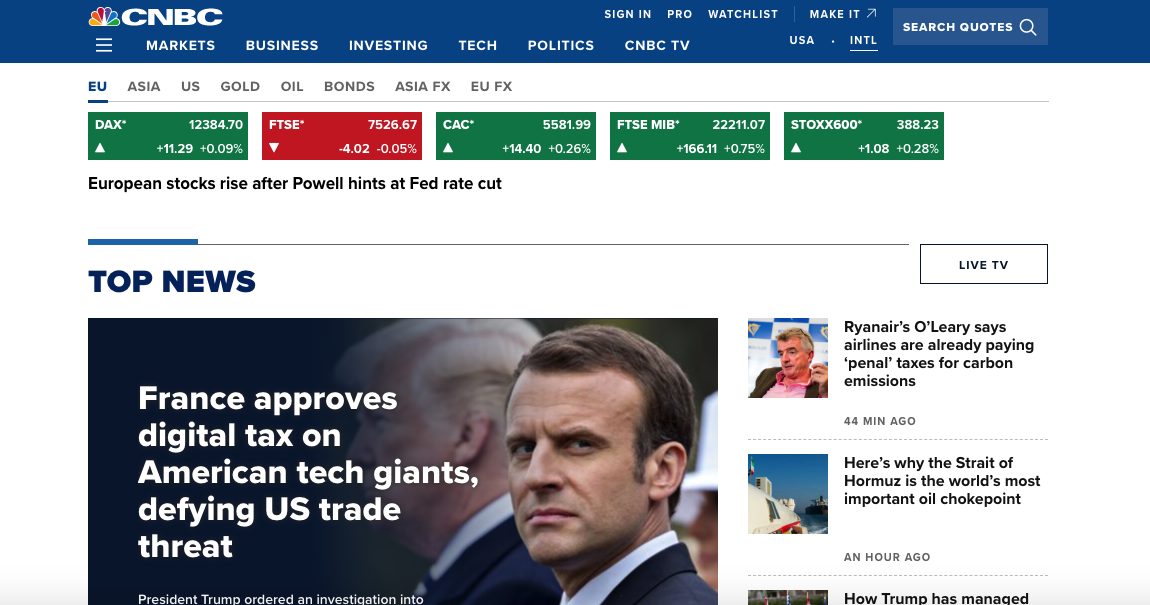The width and height of the screenshot is (1150, 605).
Task: Open the Ryanair O'Leary thumbnail
Action: (788, 358)
